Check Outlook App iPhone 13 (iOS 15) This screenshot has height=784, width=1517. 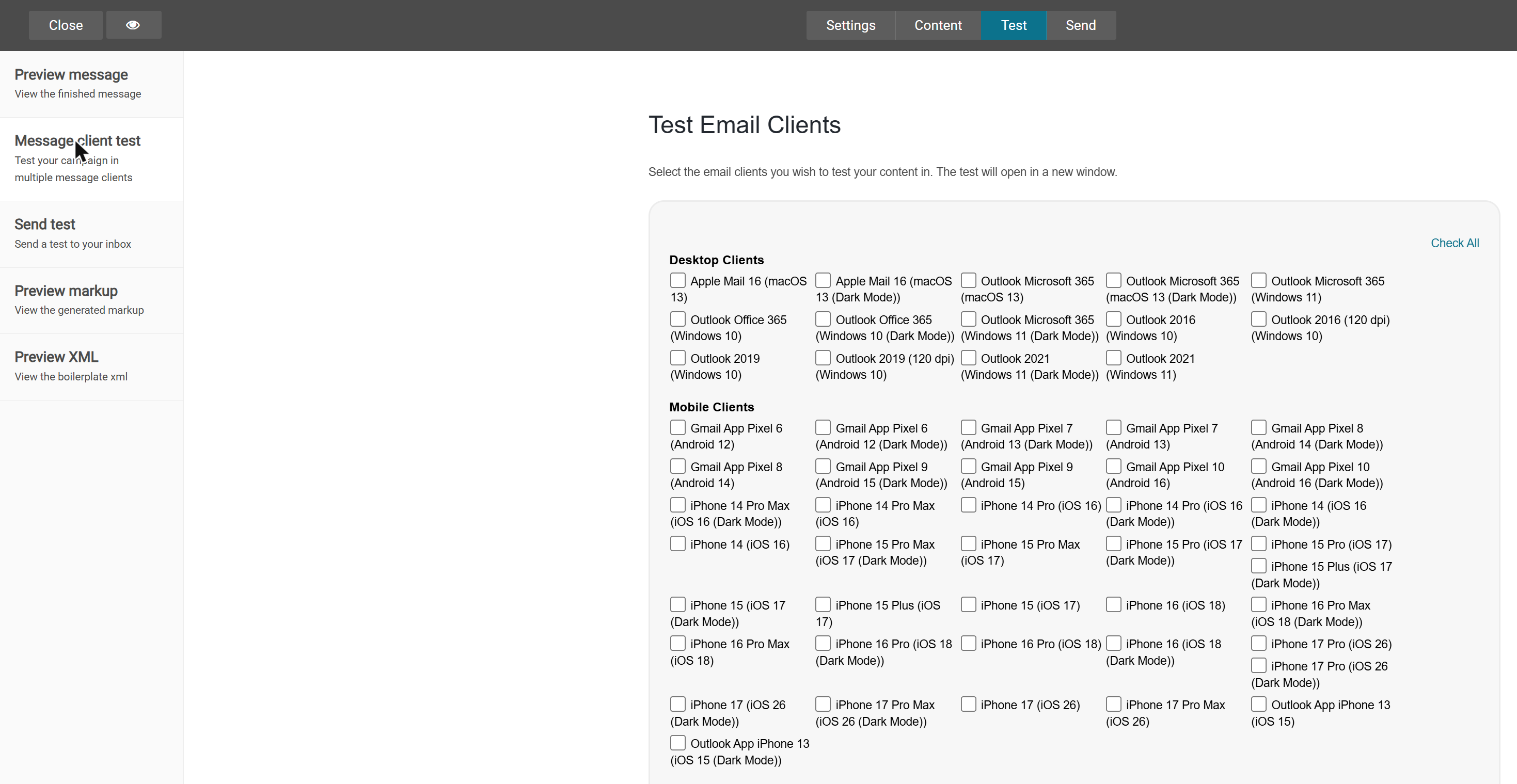1259,705
